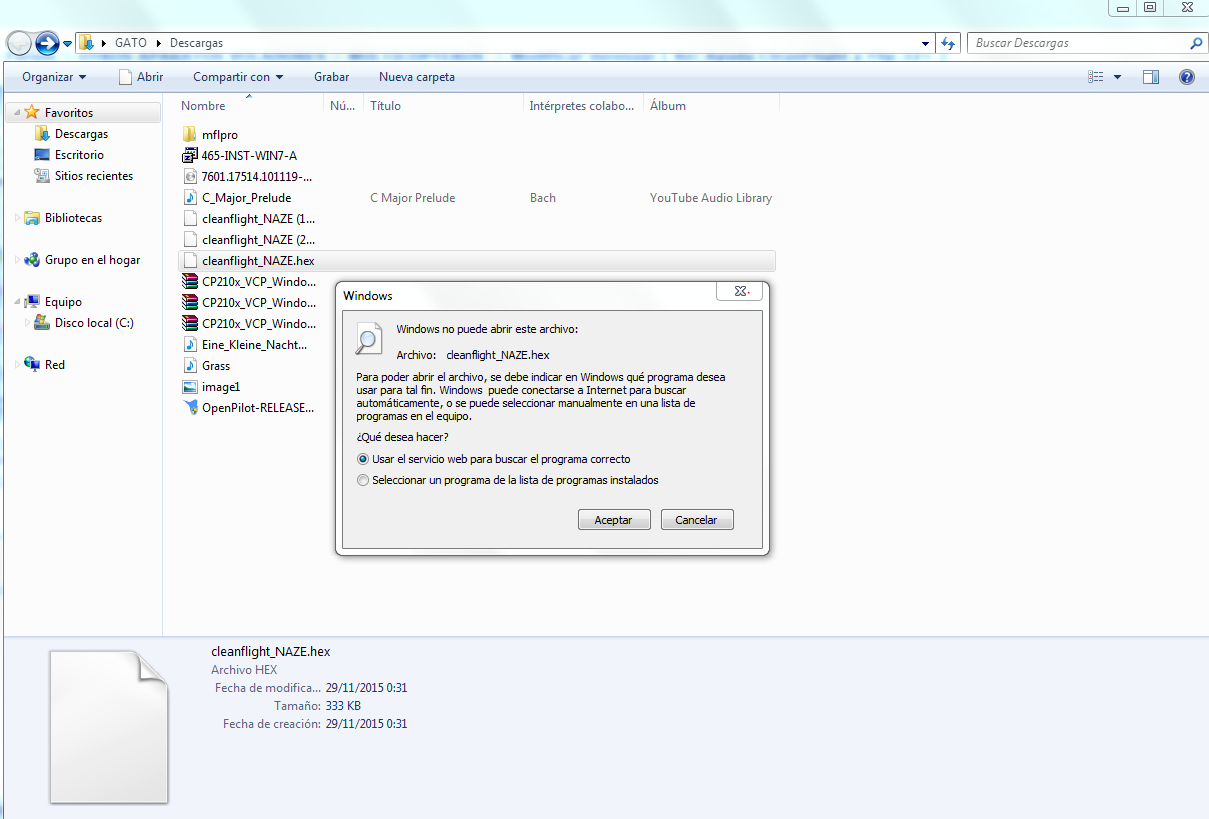Click the refresh icon beside the address bar
This screenshot has height=819, width=1209.
949,43
